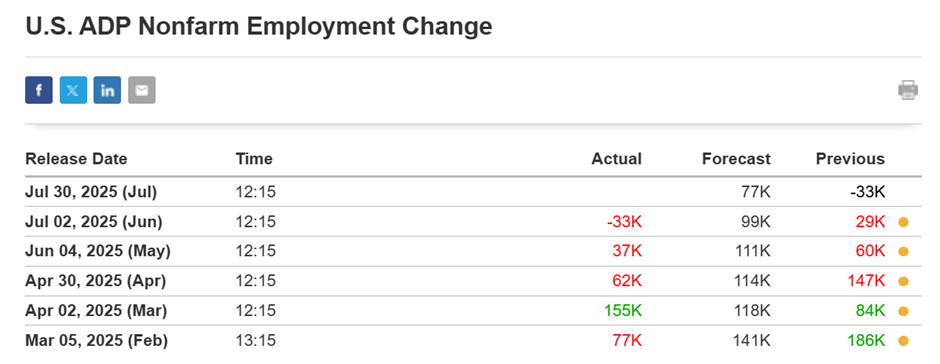Send the page via email icon
The width and height of the screenshot is (940, 364).
[141, 90]
